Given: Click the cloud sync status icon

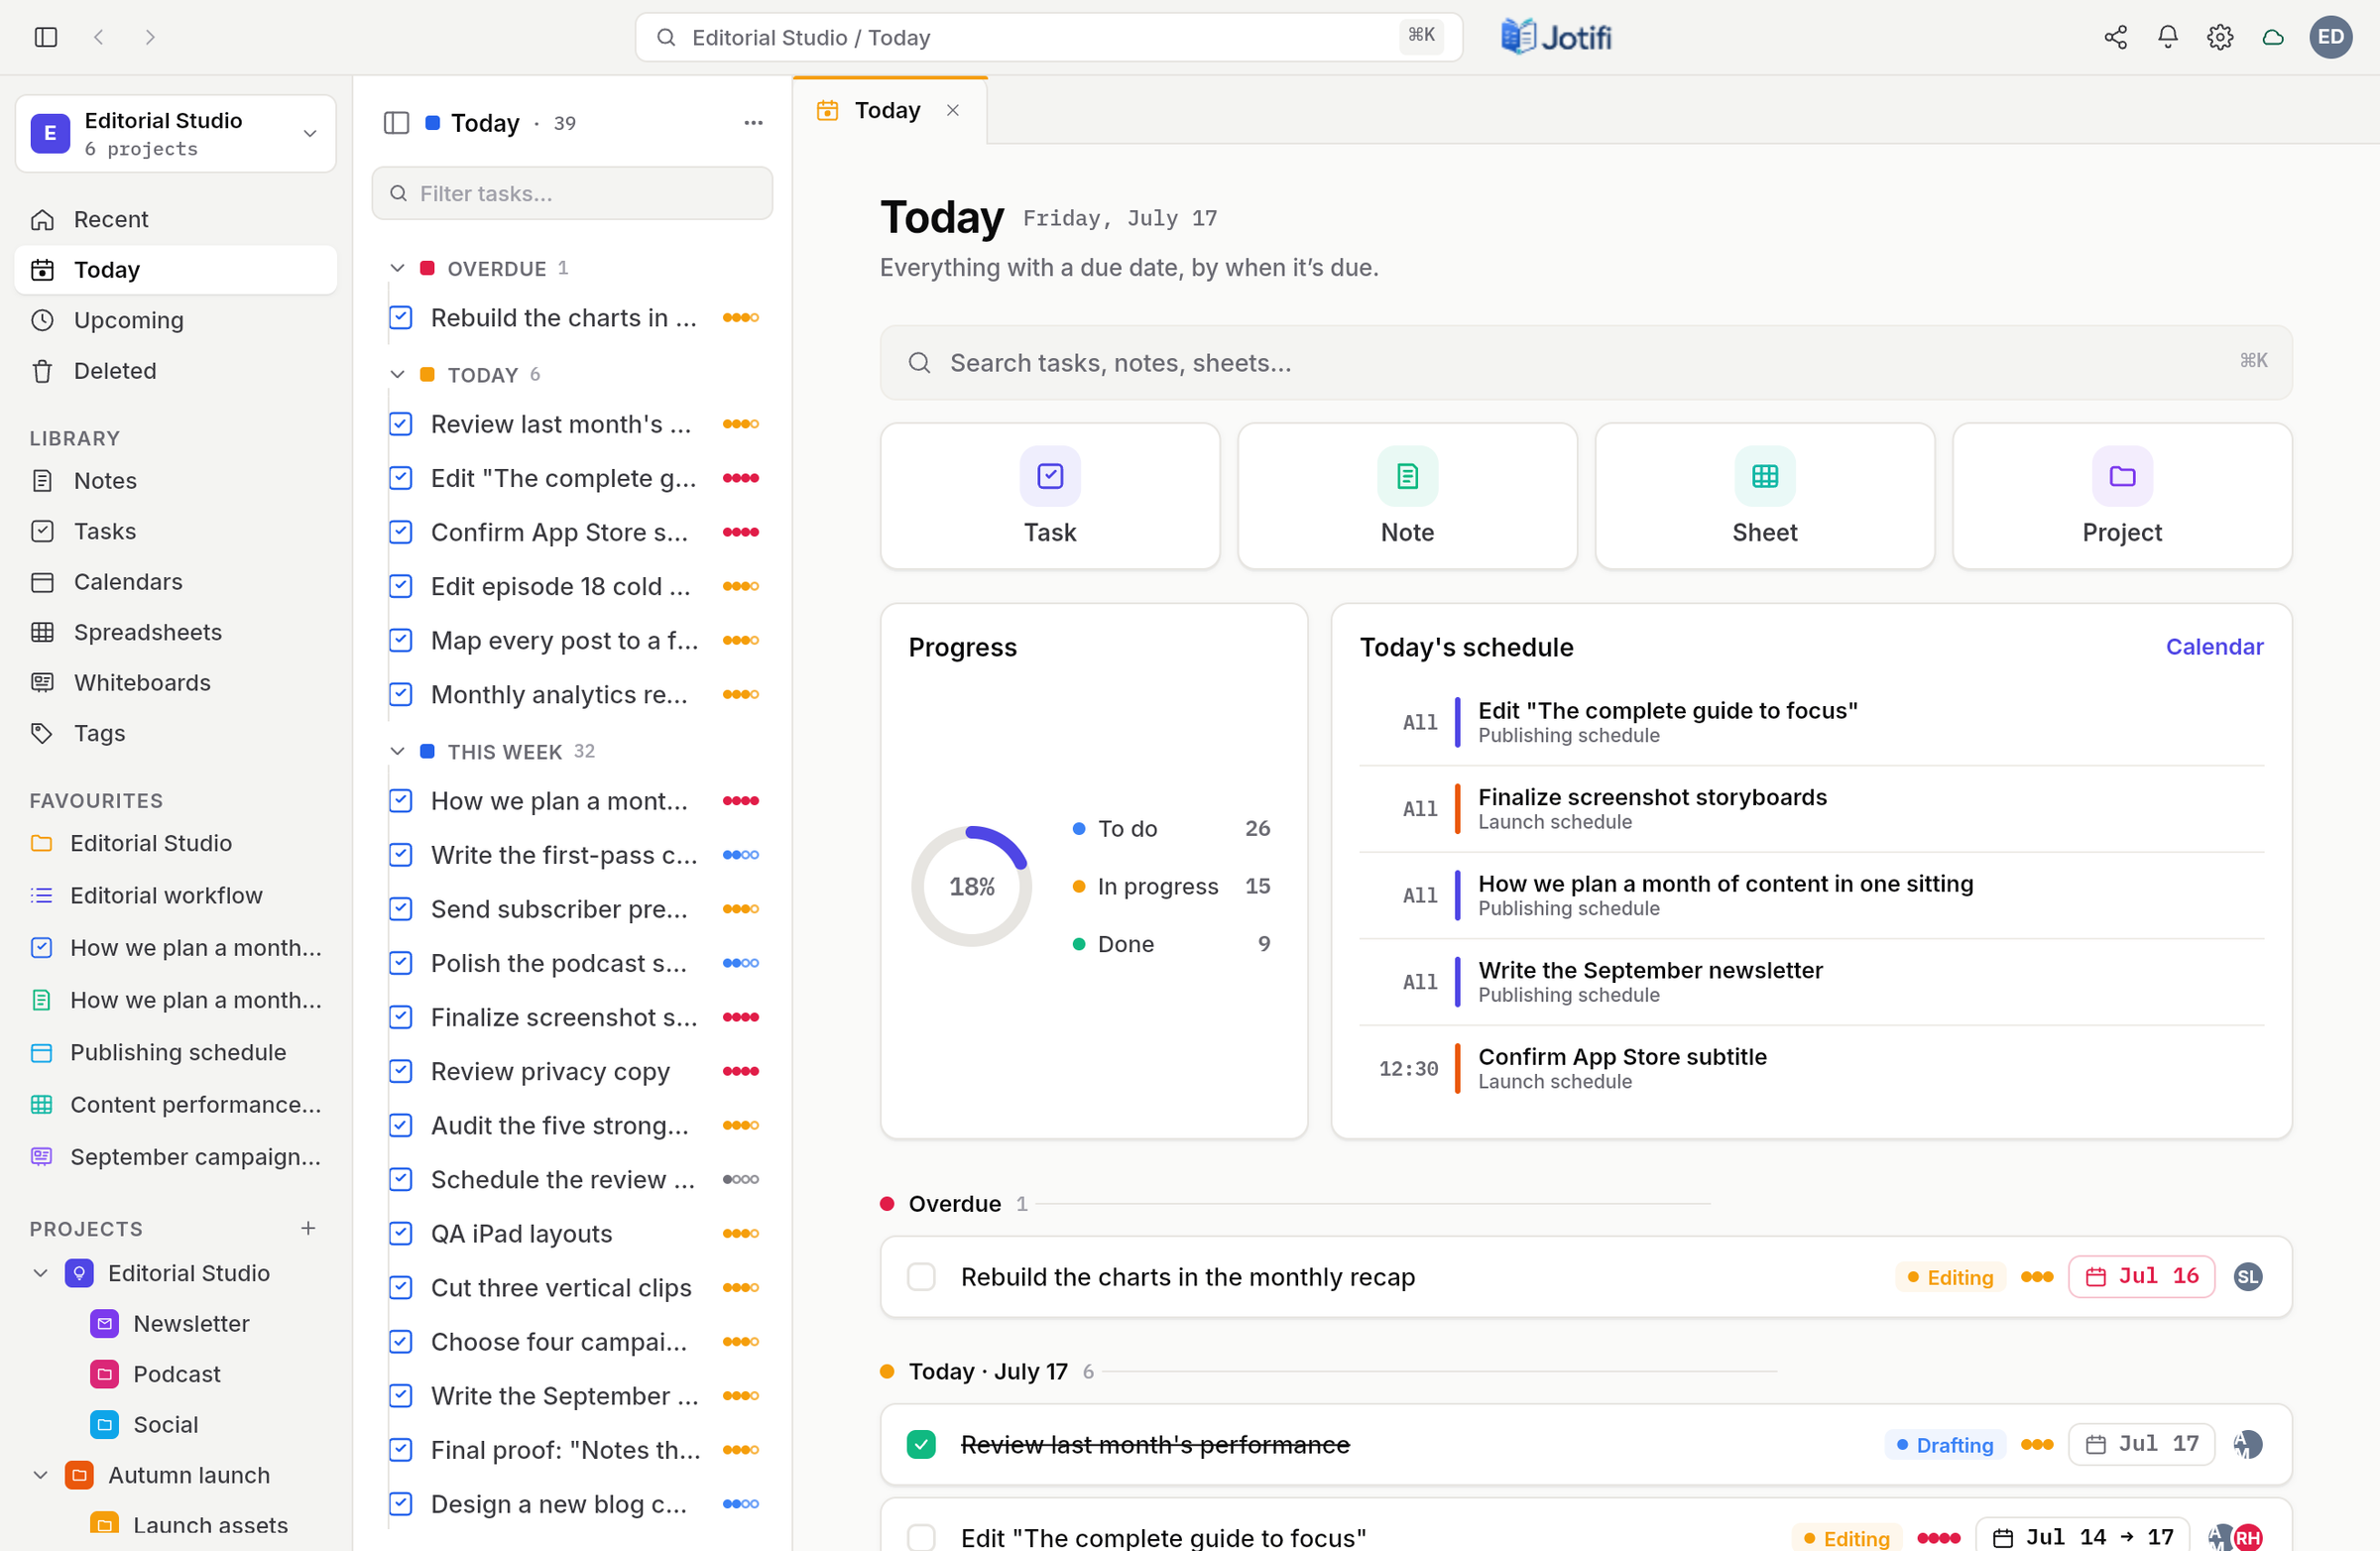Looking at the screenshot, I should pyautogui.click(x=2273, y=37).
